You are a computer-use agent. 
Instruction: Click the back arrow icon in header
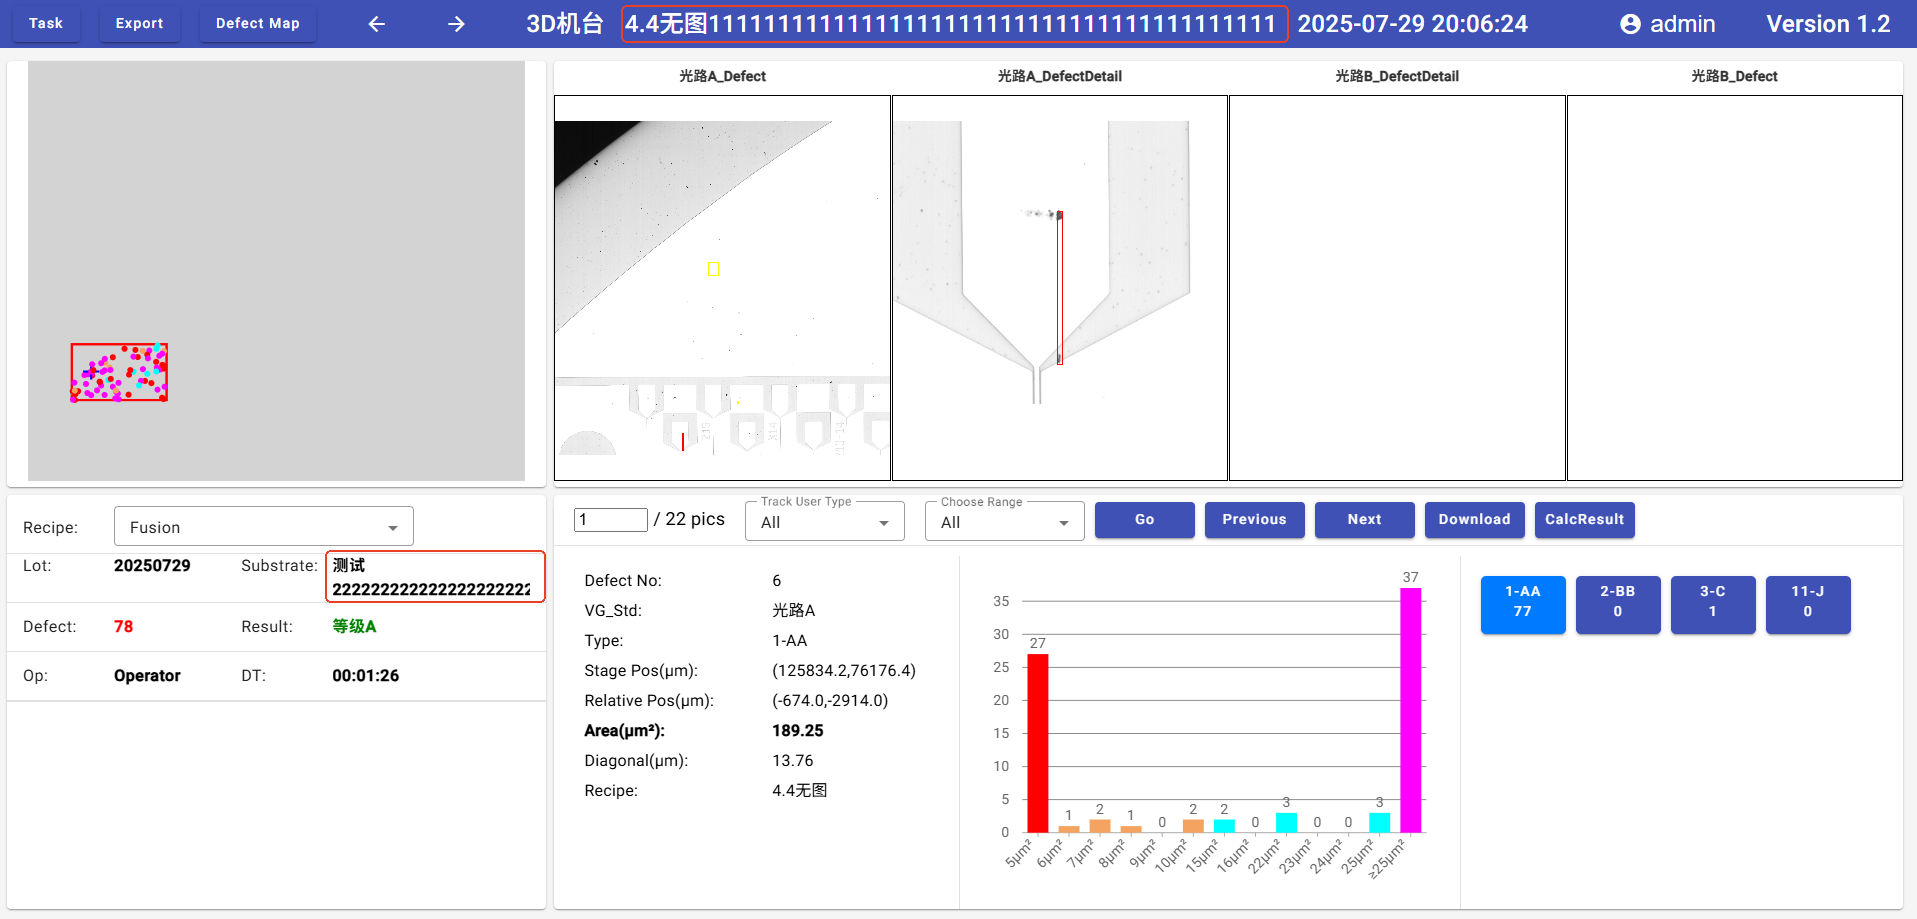pyautogui.click(x=376, y=24)
